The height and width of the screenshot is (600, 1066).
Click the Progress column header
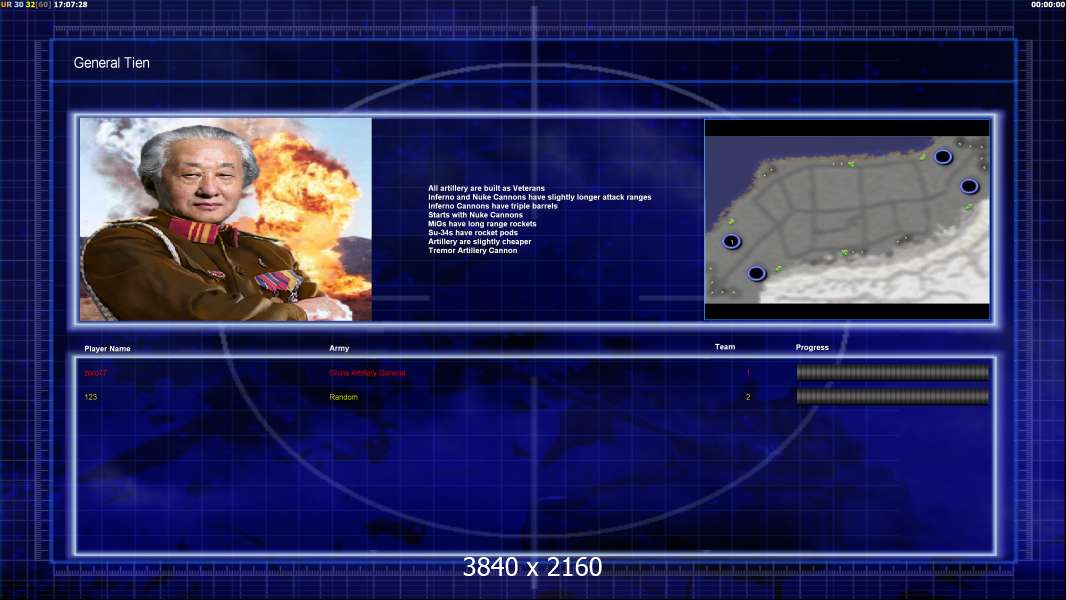click(812, 347)
